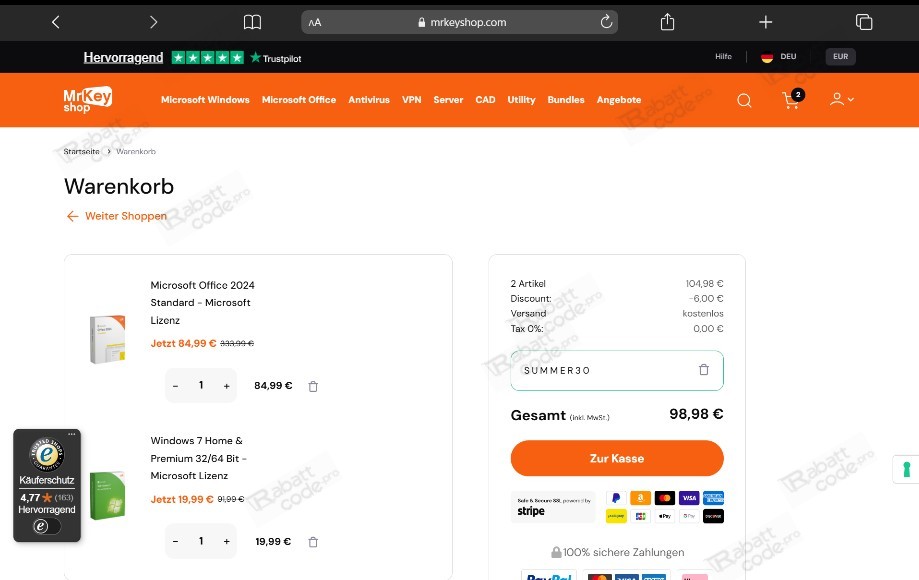The width and height of the screenshot is (919, 580).
Task: Open the CAD menu
Action: [x=485, y=100]
